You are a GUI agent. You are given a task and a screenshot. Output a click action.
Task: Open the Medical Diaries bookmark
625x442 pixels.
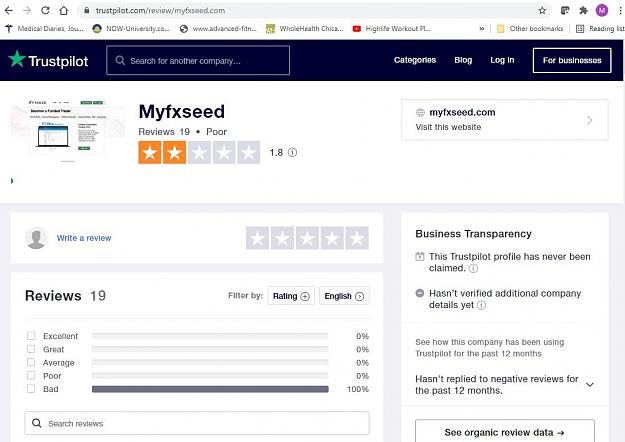click(44, 29)
